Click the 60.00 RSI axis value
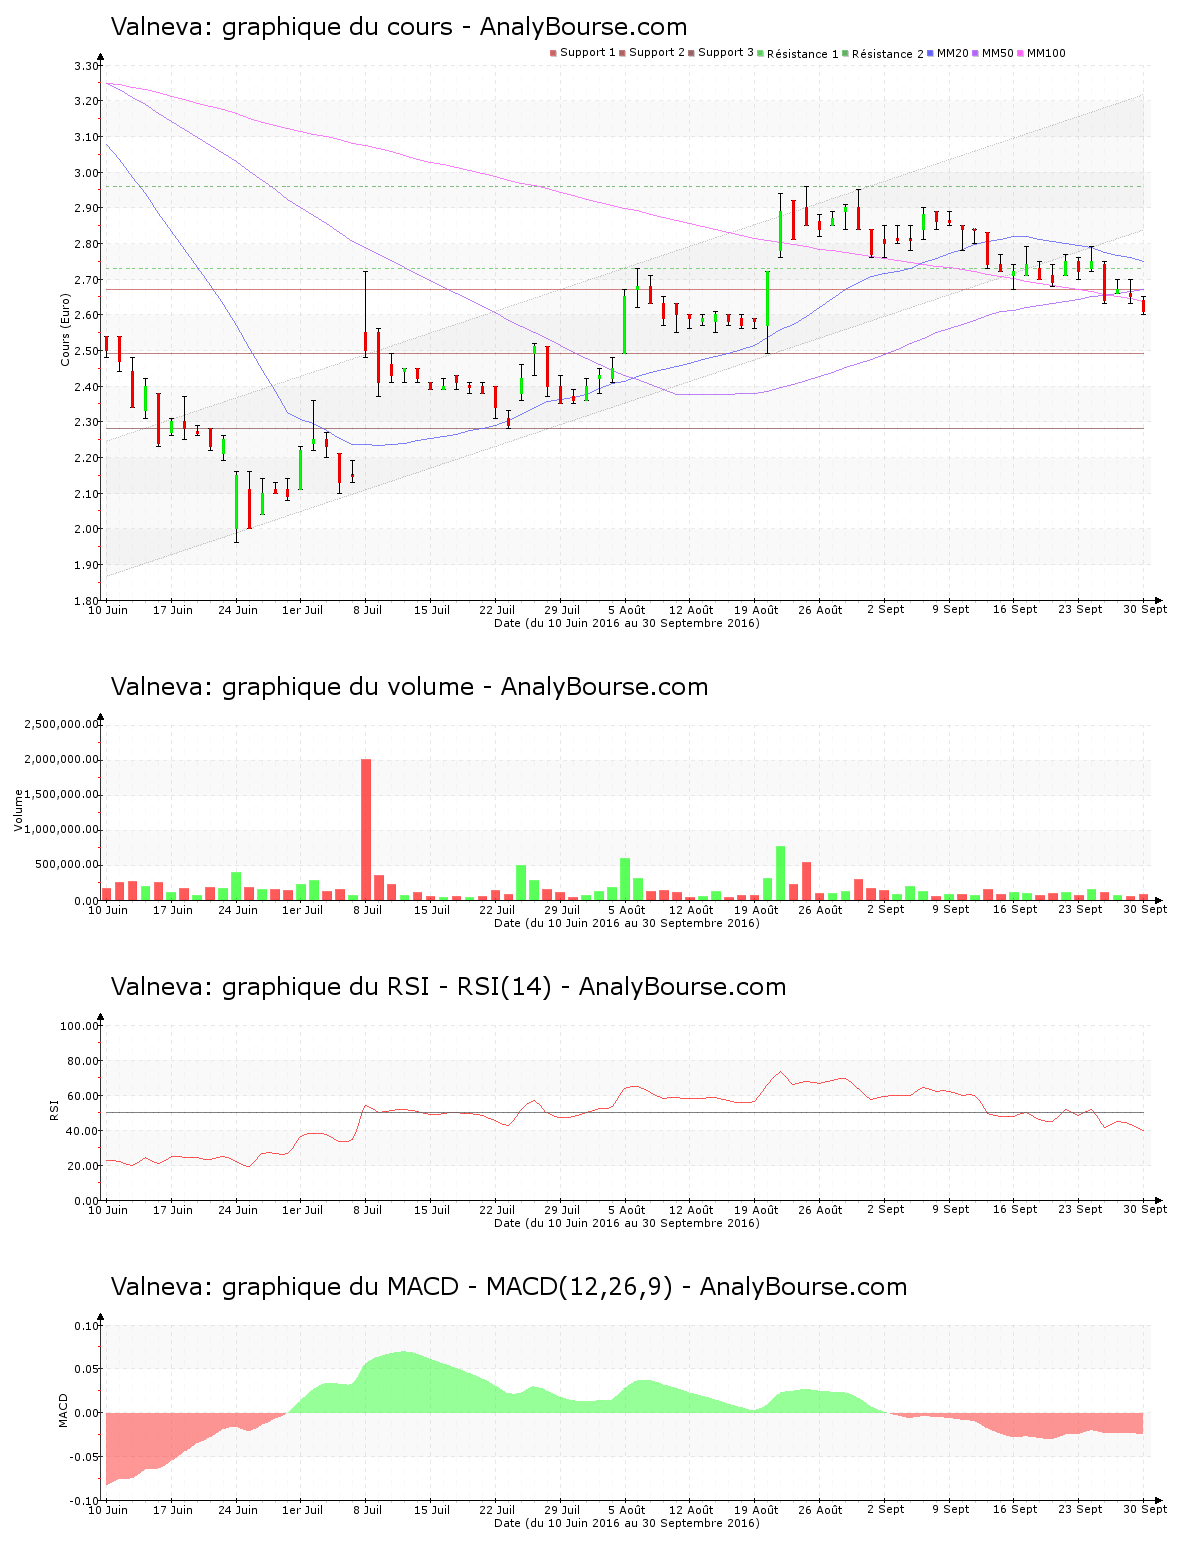This screenshot has width=1200, height=1550. tap(83, 1096)
